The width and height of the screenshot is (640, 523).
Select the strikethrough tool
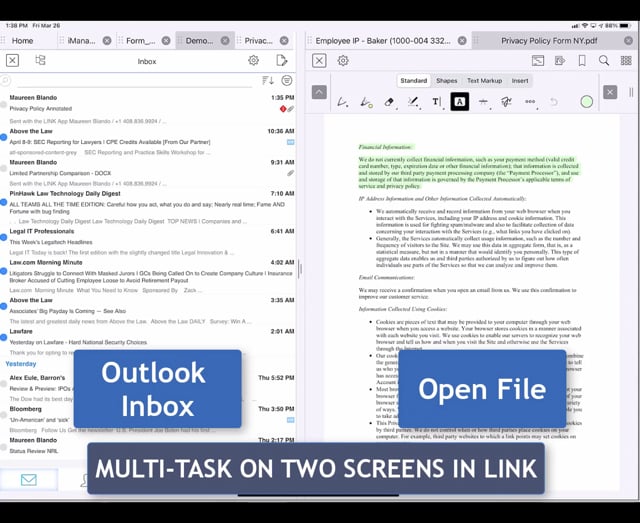(x=483, y=102)
